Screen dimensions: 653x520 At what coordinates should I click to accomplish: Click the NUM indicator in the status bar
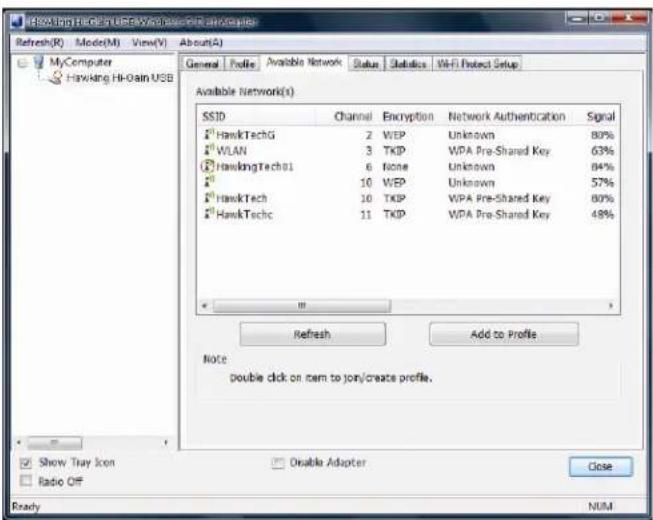tap(600, 506)
